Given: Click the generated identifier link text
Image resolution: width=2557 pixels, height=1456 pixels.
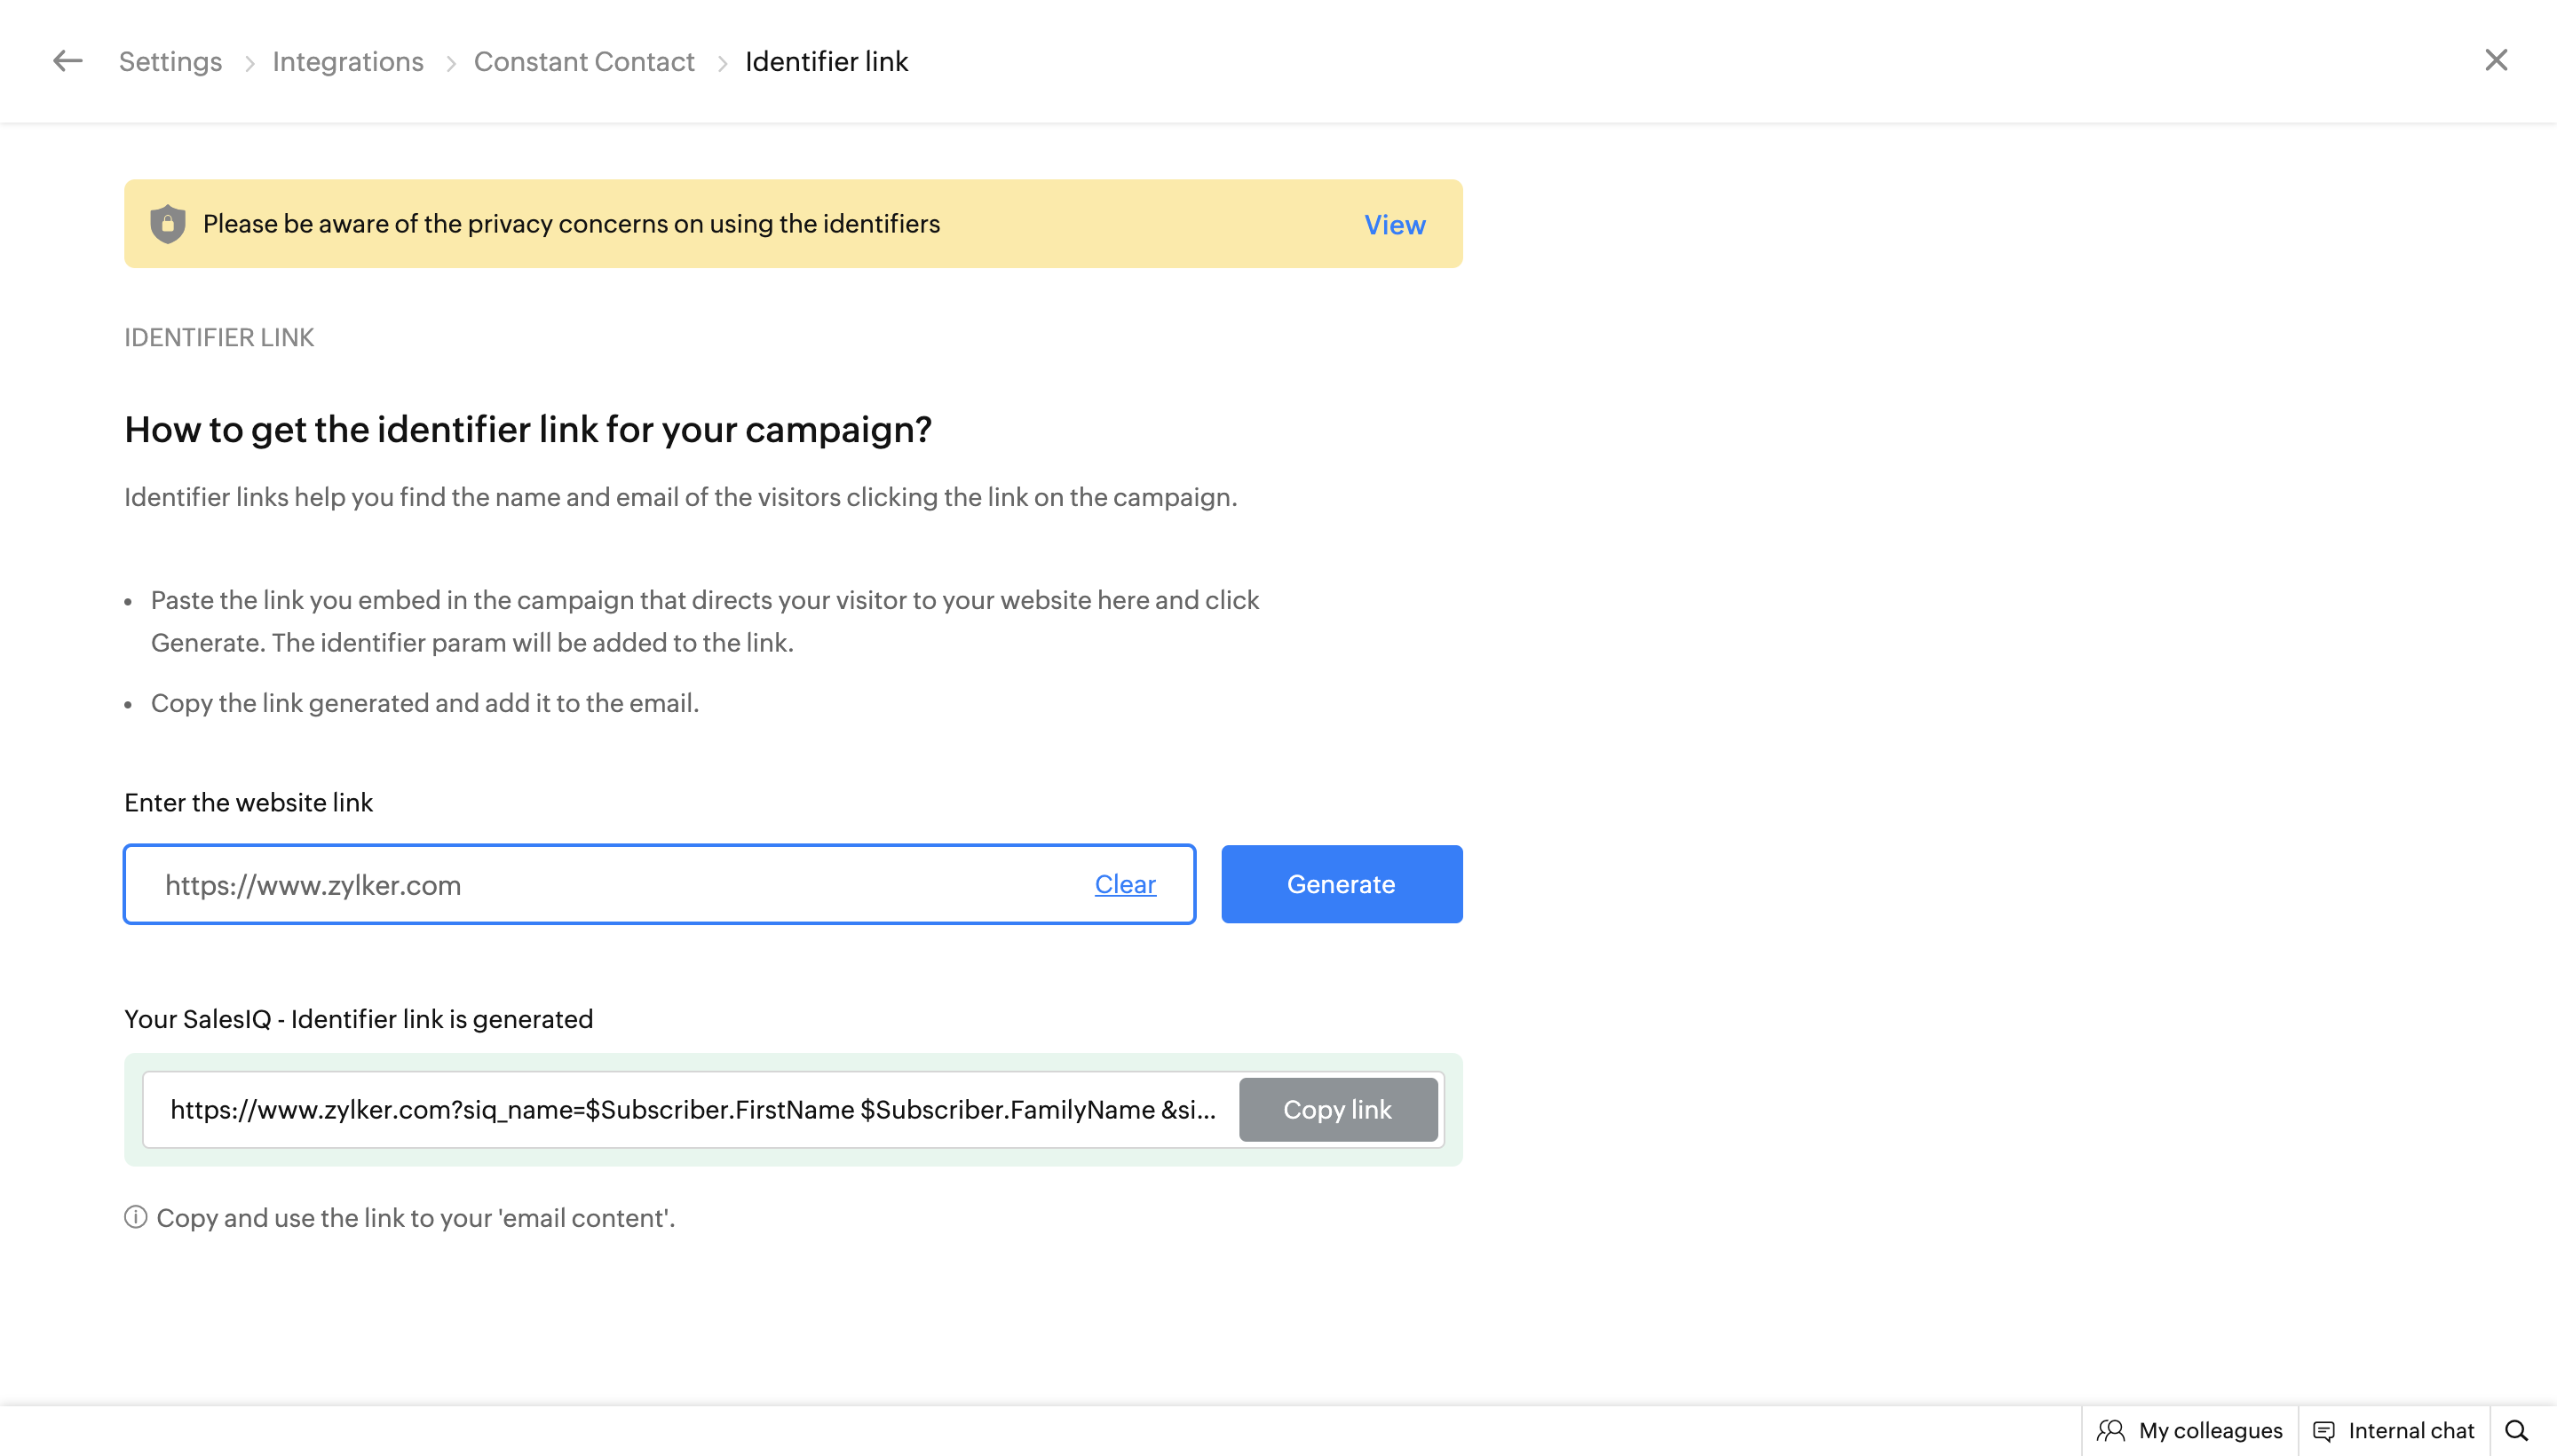Looking at the screenshot, I should [692, 1110].
